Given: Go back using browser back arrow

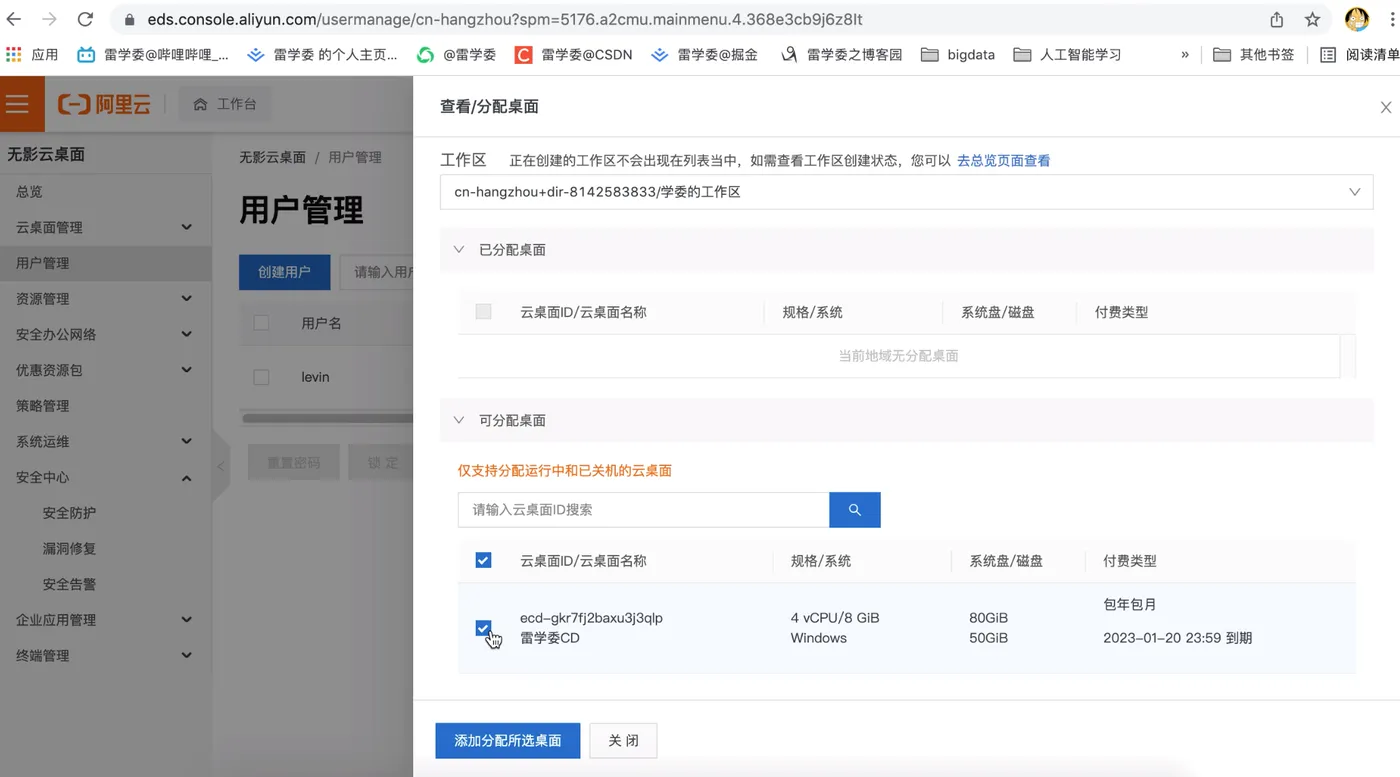Looking at the screenshot, I should tap(15, 19).
